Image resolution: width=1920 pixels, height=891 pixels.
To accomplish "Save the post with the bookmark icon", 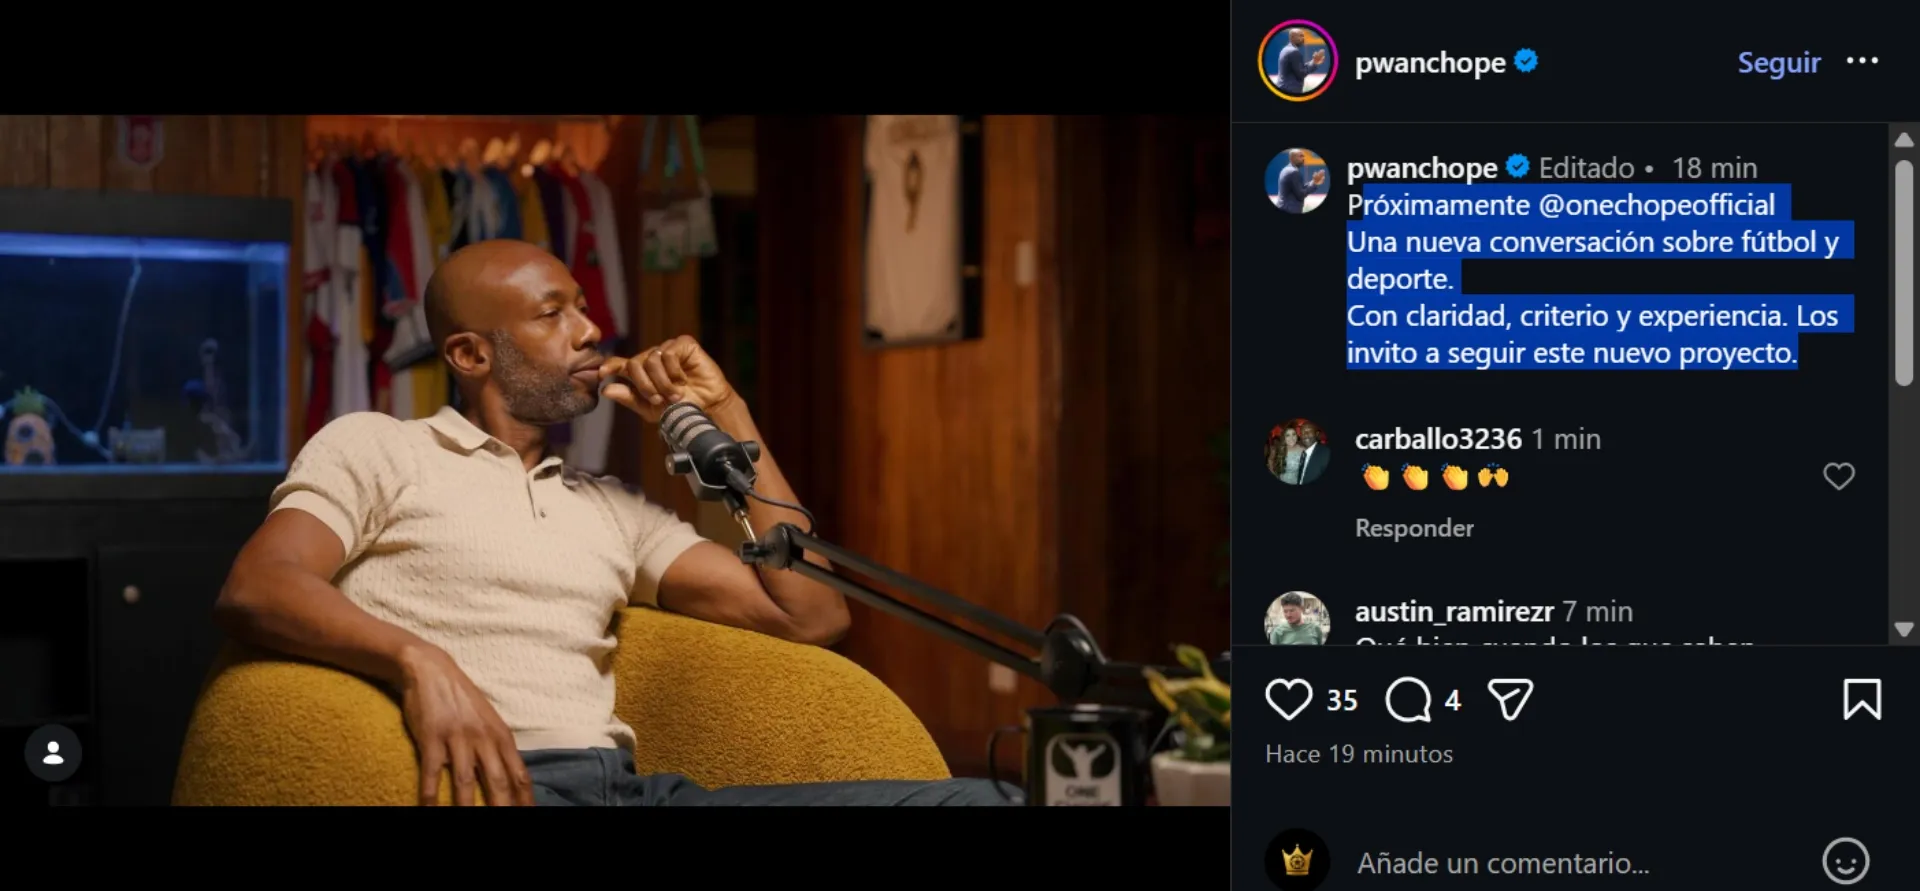I will point(1861,699).
